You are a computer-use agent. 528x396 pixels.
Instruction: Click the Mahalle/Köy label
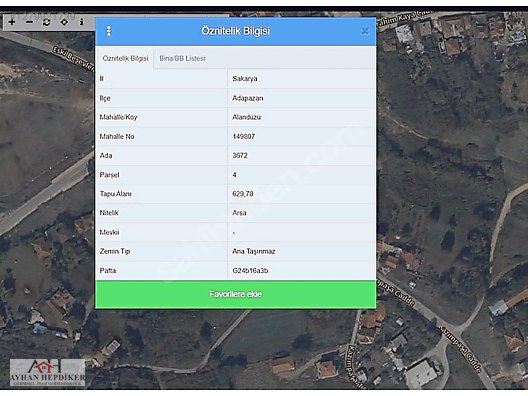tap(118, 117)
